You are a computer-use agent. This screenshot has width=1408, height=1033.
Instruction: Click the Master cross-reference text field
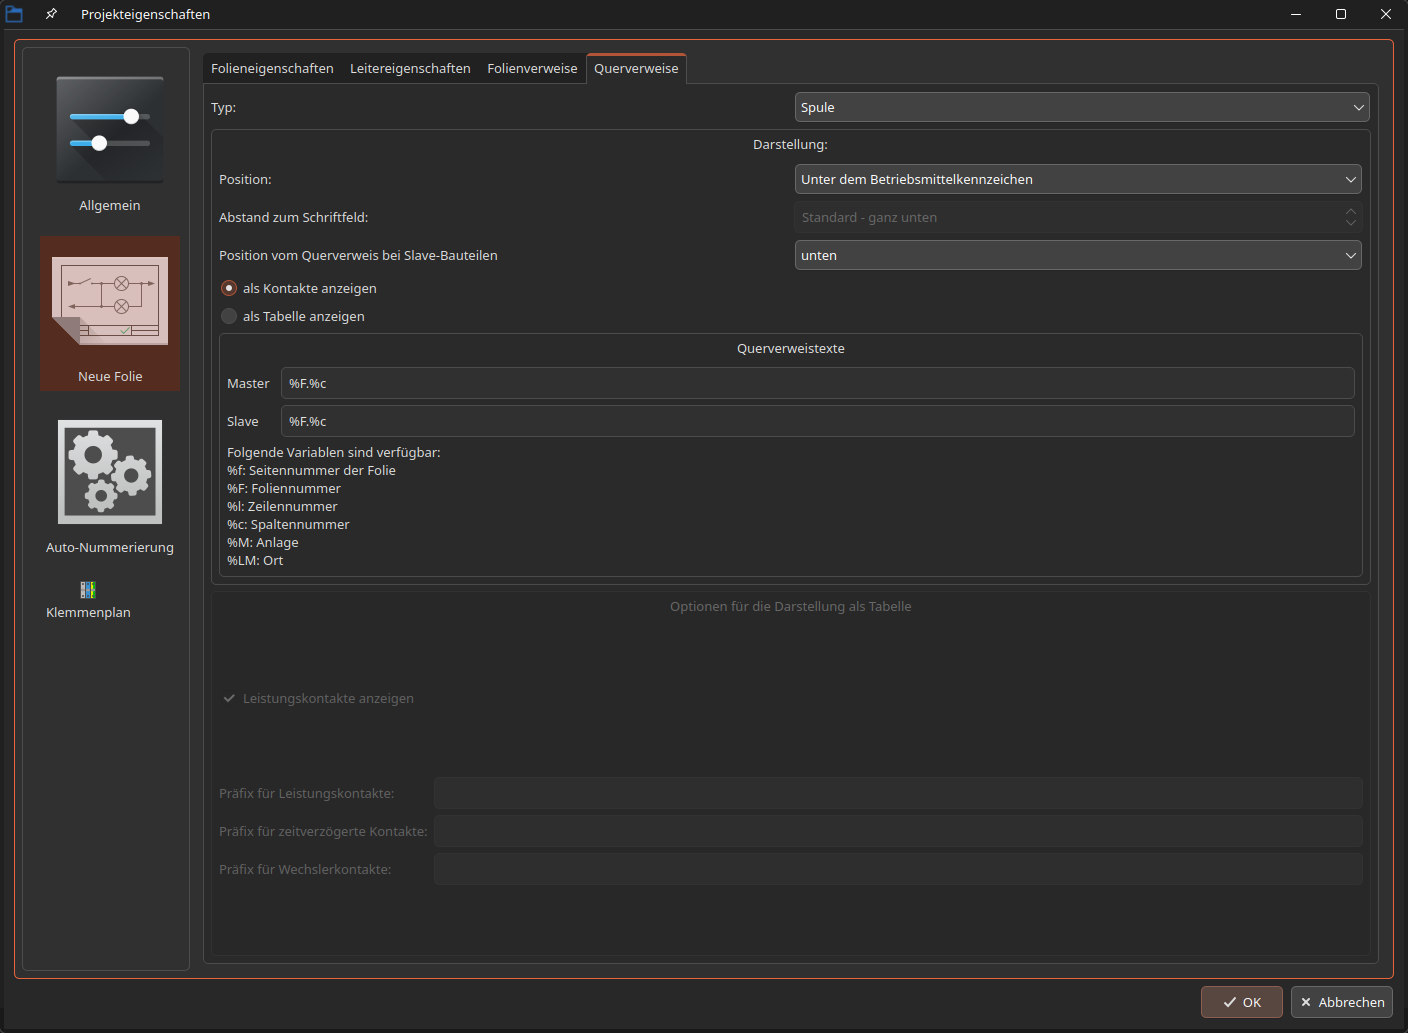pyautogui.click(x=817, y=383)
